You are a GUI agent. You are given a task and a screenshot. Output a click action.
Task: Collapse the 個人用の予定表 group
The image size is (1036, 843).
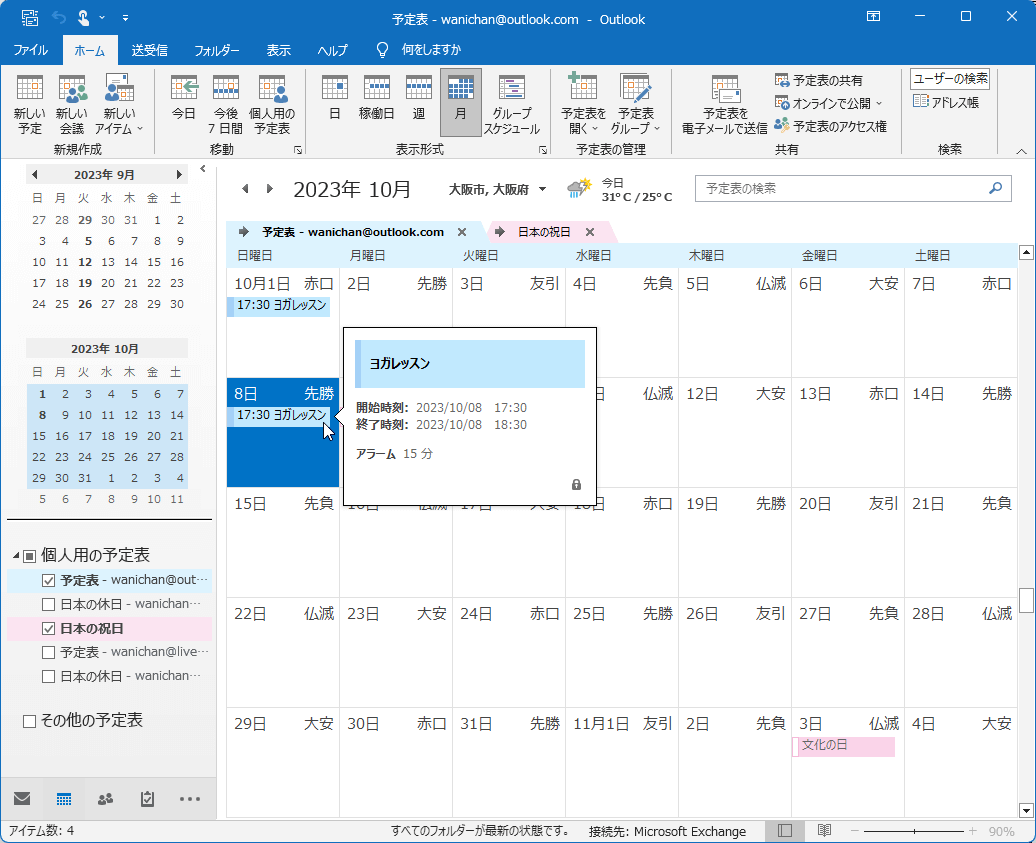[x=16, y=555]
